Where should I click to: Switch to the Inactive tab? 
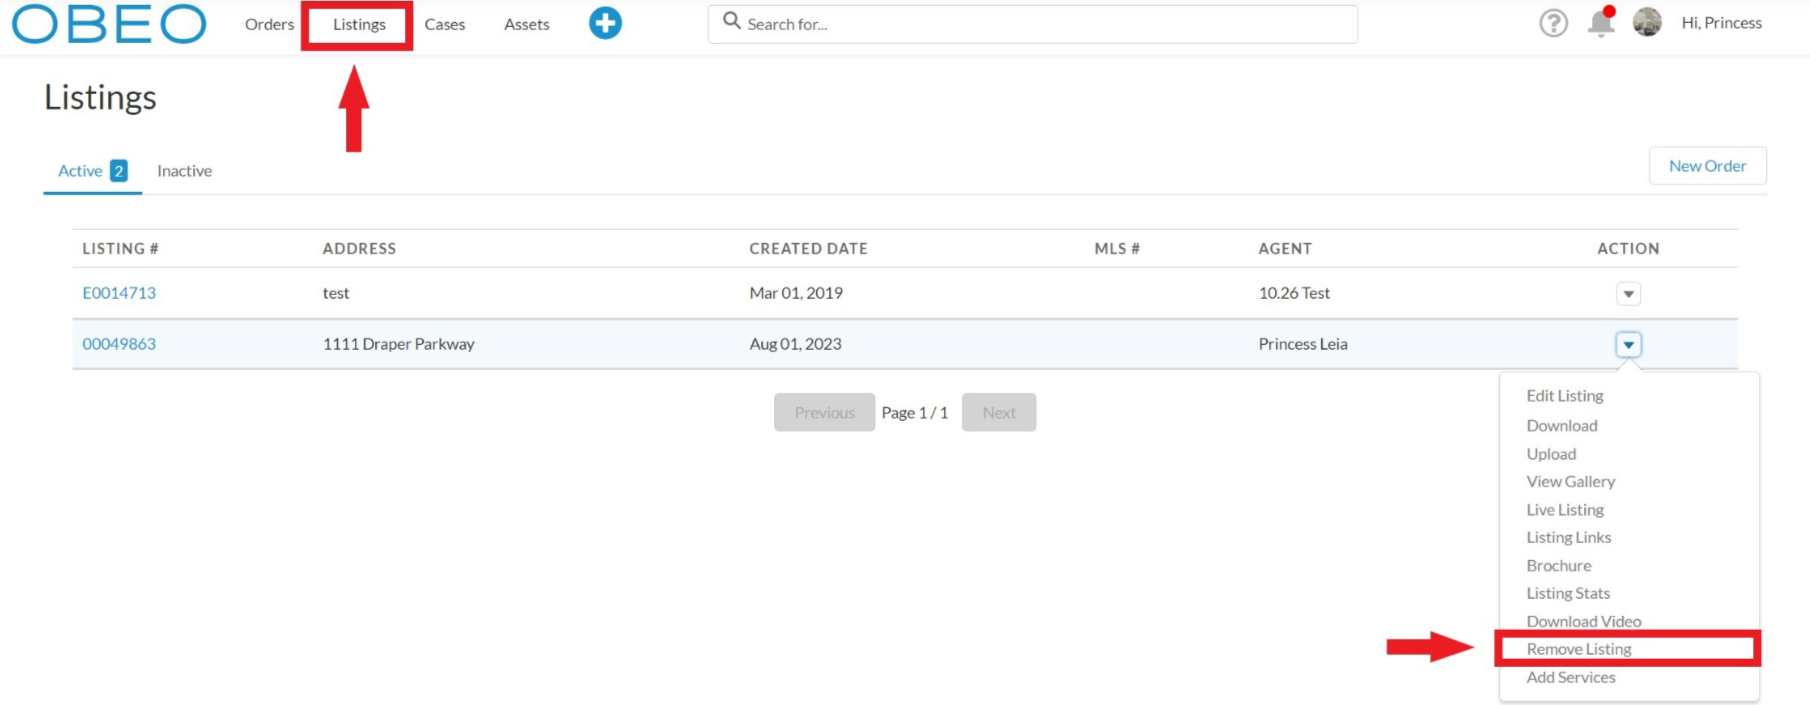pyautogui.click(x=185, y=171)
